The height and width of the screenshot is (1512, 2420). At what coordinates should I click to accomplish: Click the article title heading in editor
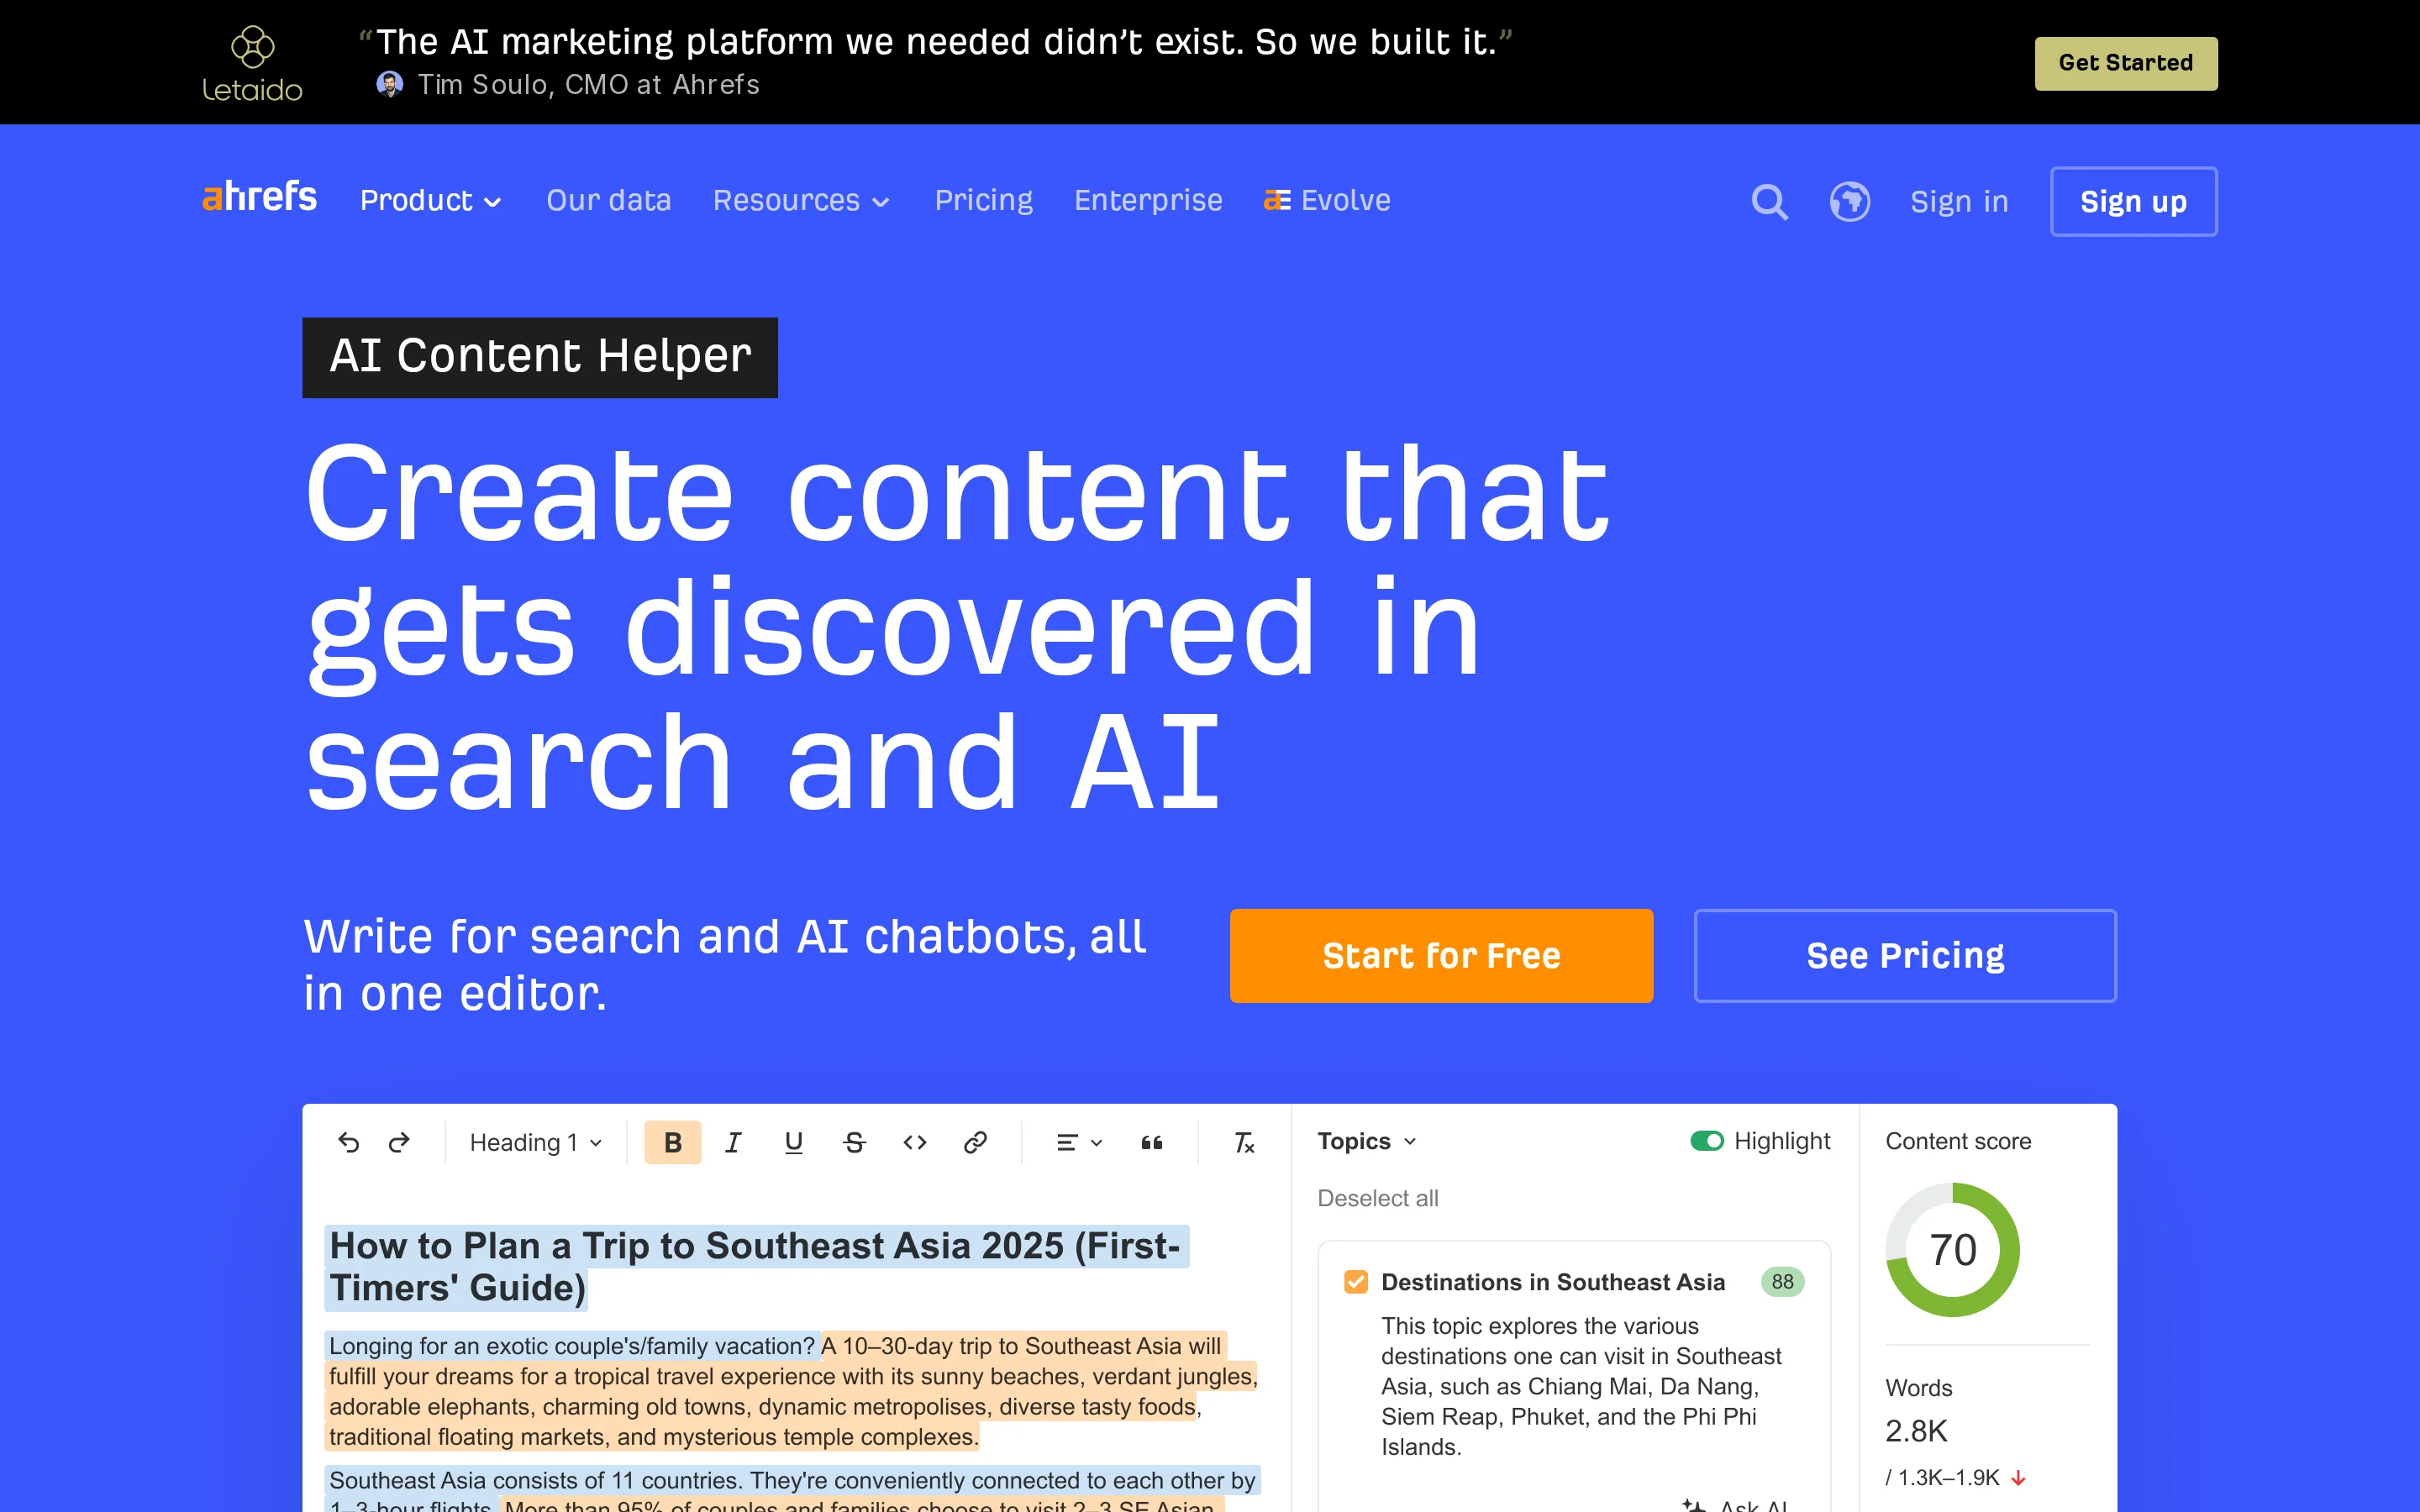756,1267
